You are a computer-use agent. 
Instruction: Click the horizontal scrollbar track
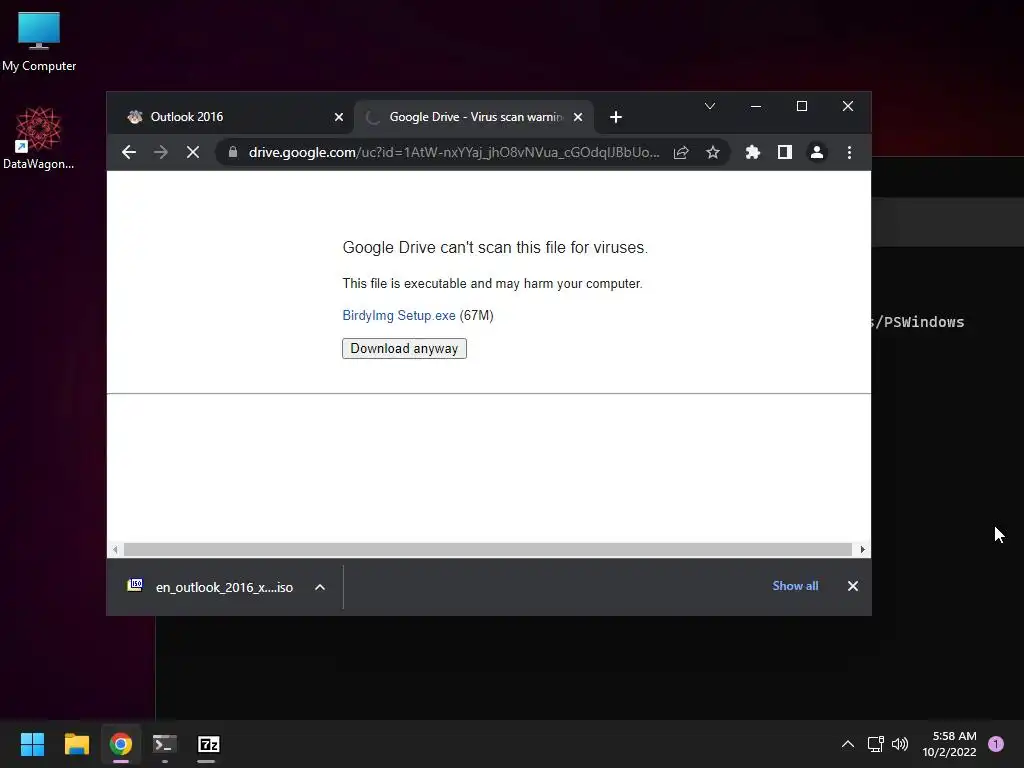pyautogui.click(x=488, y=550)
